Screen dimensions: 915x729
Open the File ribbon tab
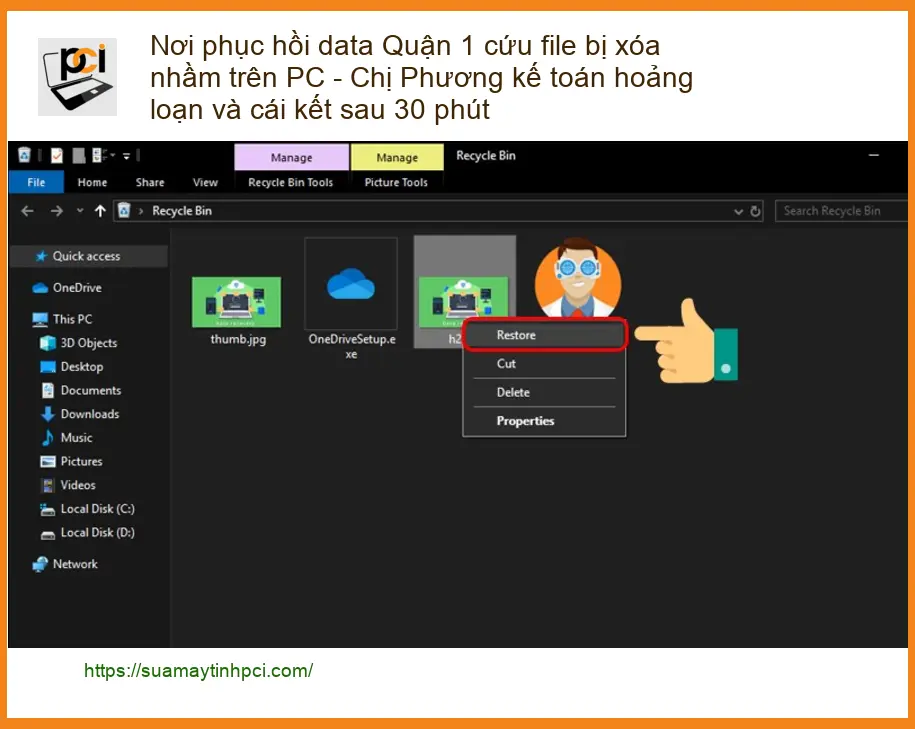tap(36, 182)
